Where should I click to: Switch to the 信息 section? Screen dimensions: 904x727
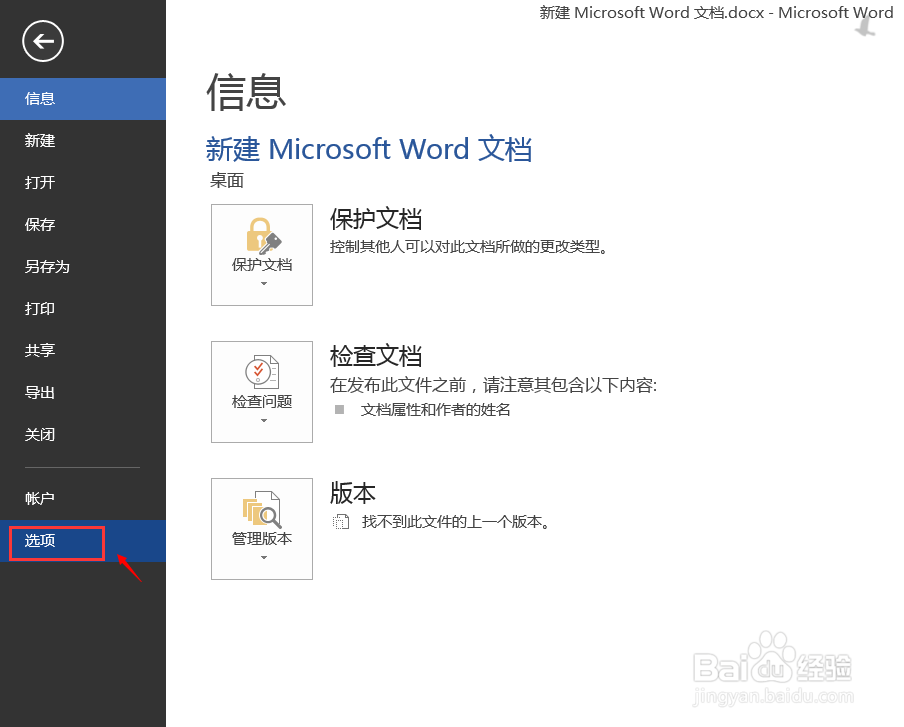(40, 98)
